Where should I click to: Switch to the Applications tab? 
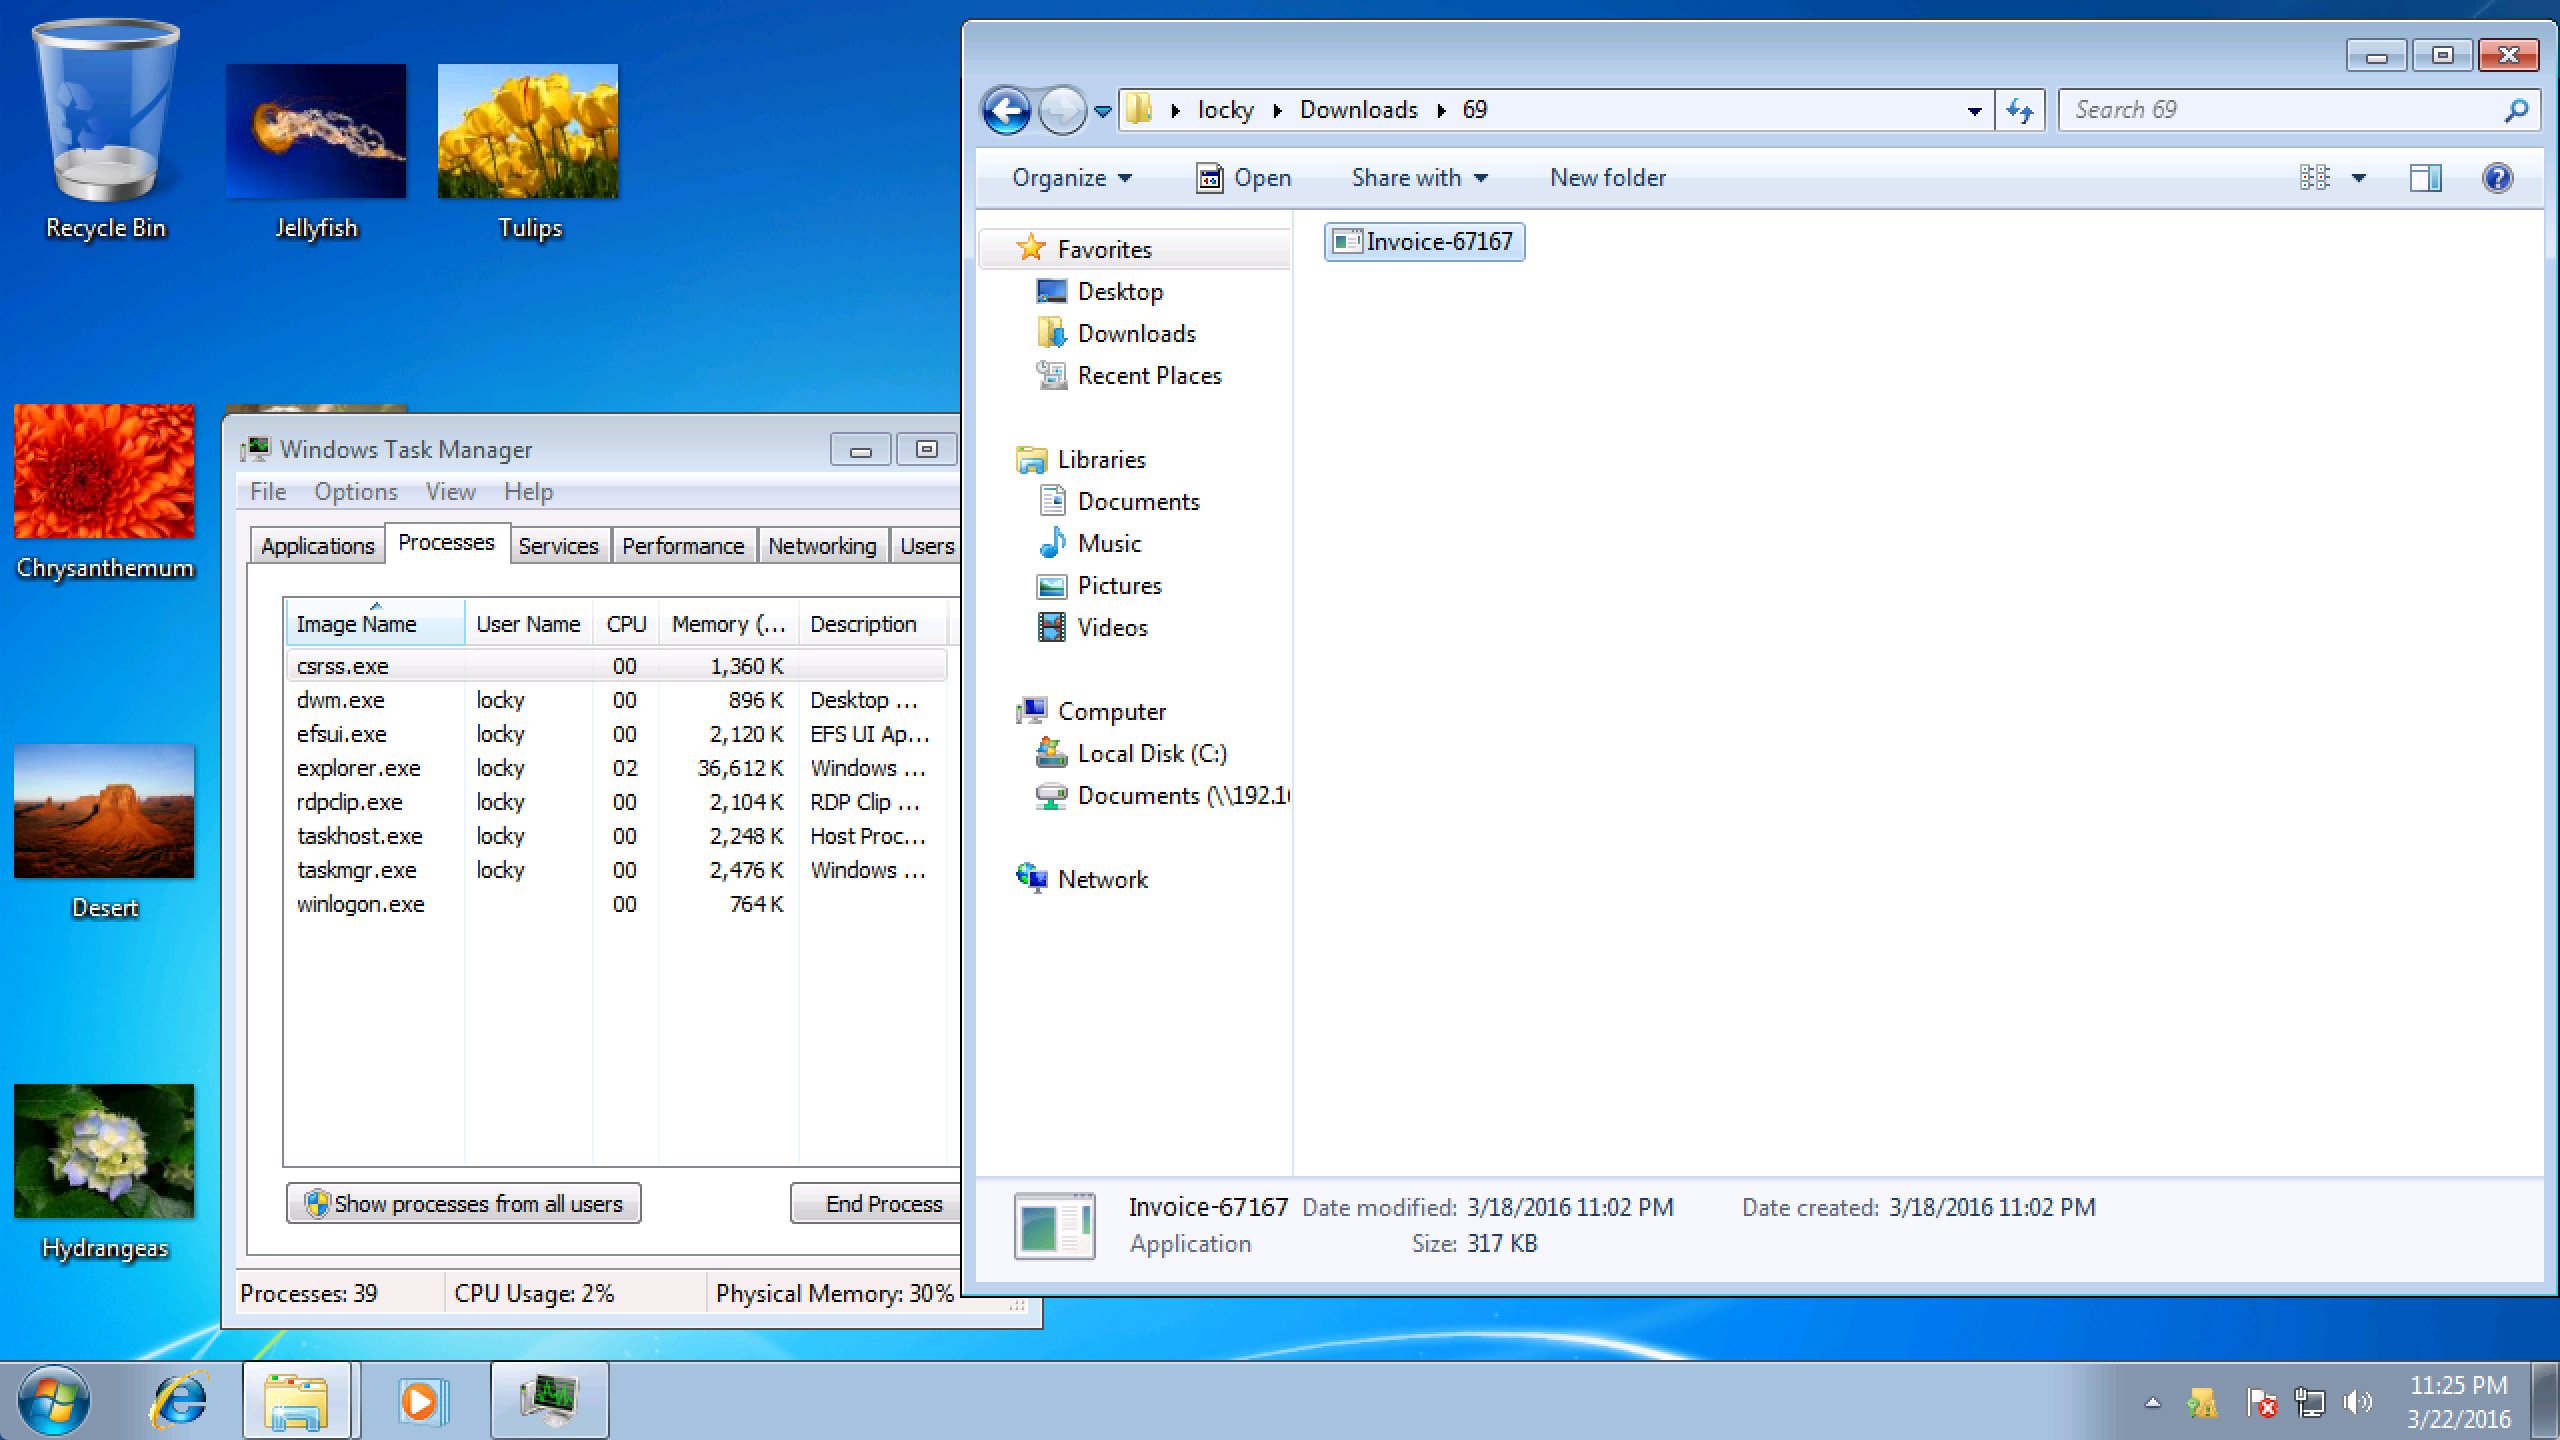point(317,546)
